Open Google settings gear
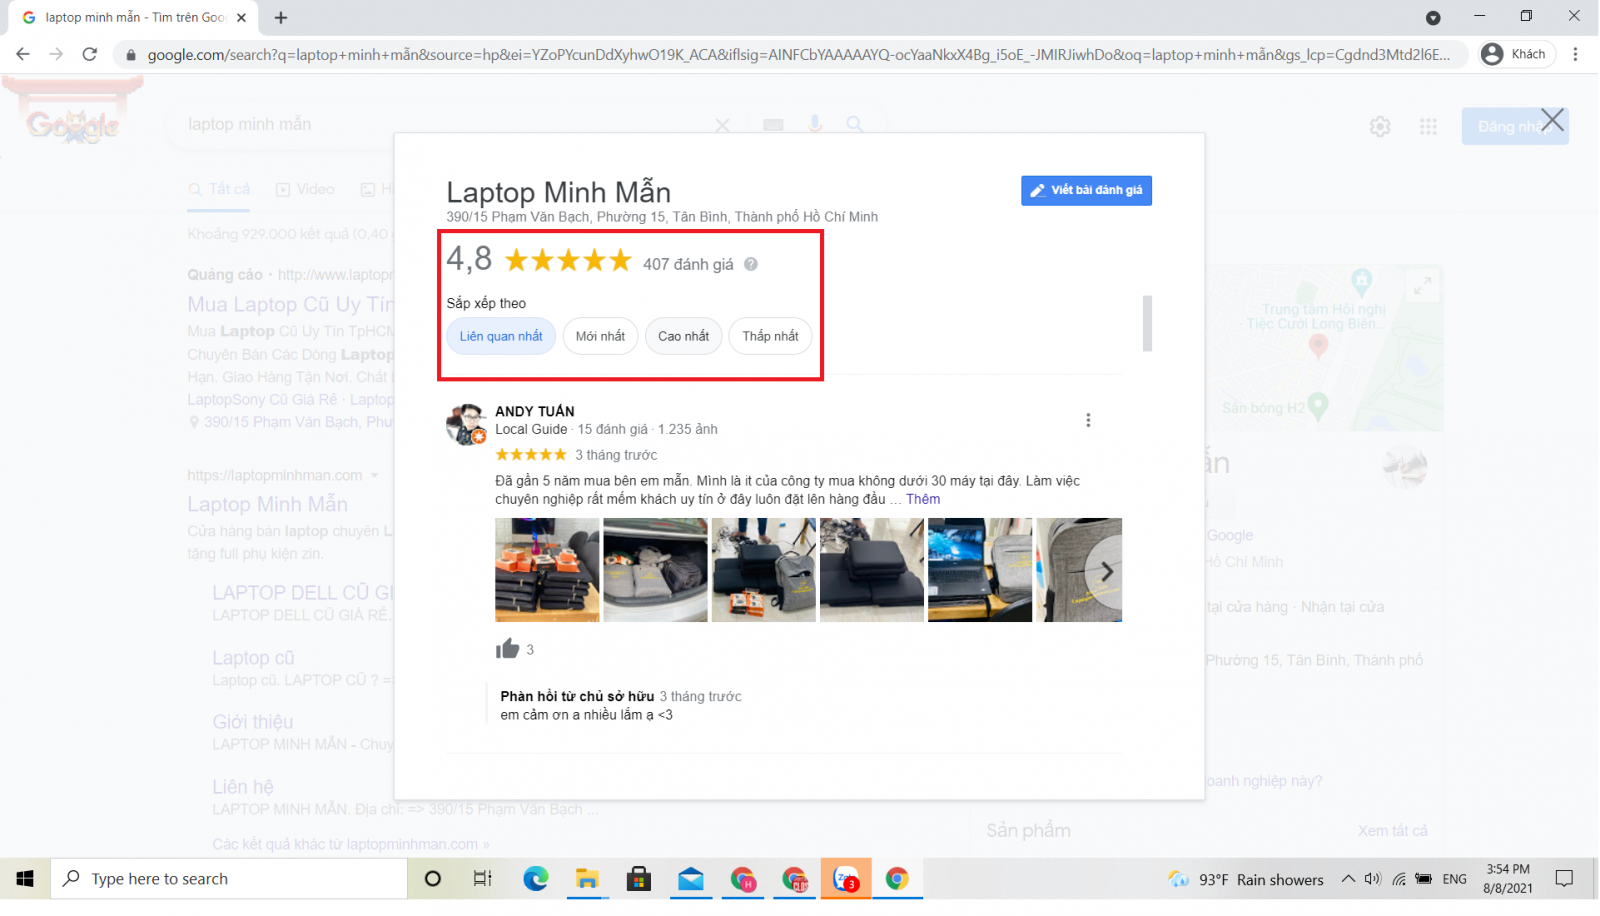The height and width of the screenshot is (916, 1600). coord(1380,127)
